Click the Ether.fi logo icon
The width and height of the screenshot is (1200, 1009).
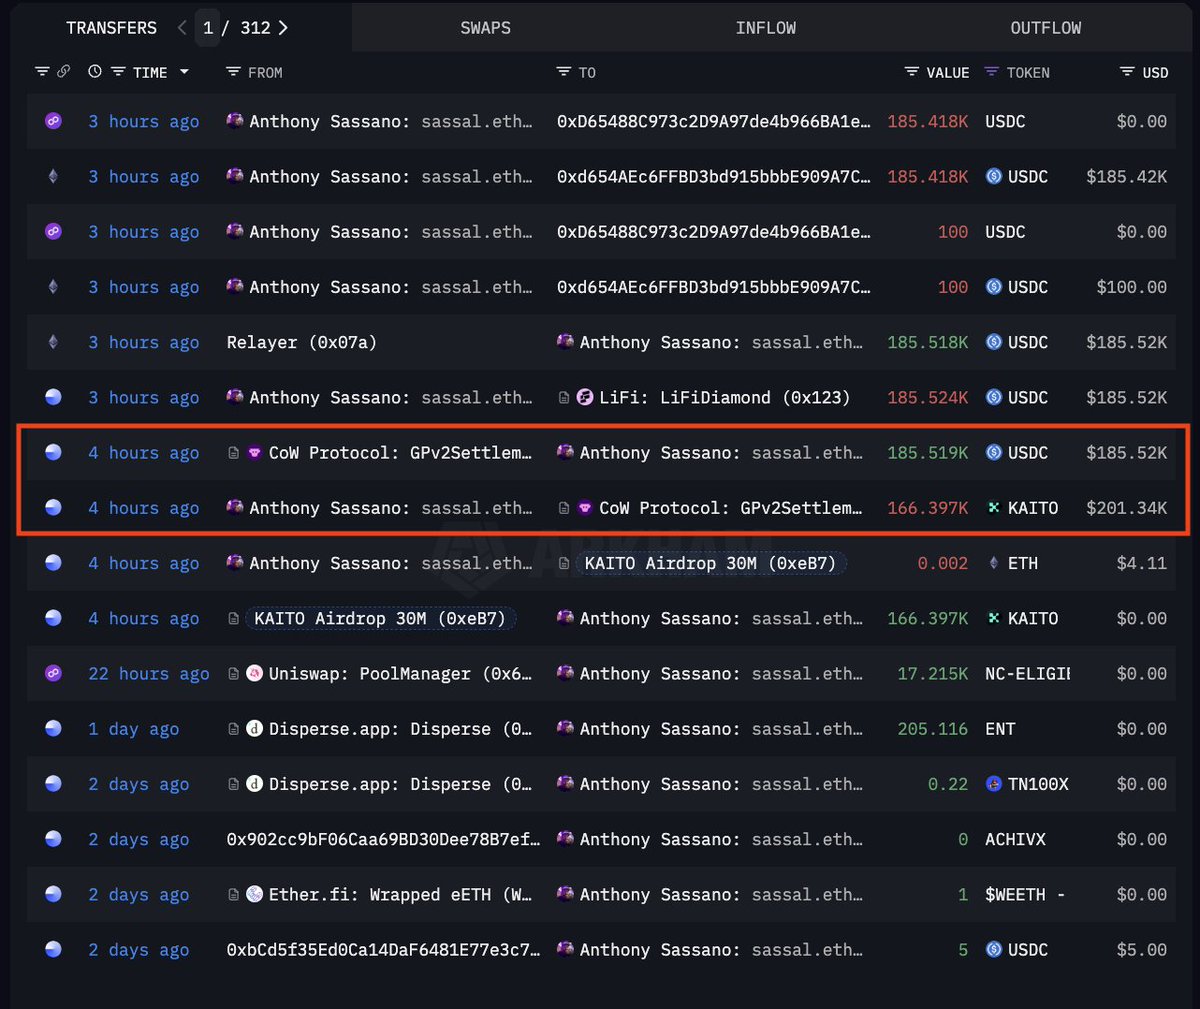tap(254, 894)
